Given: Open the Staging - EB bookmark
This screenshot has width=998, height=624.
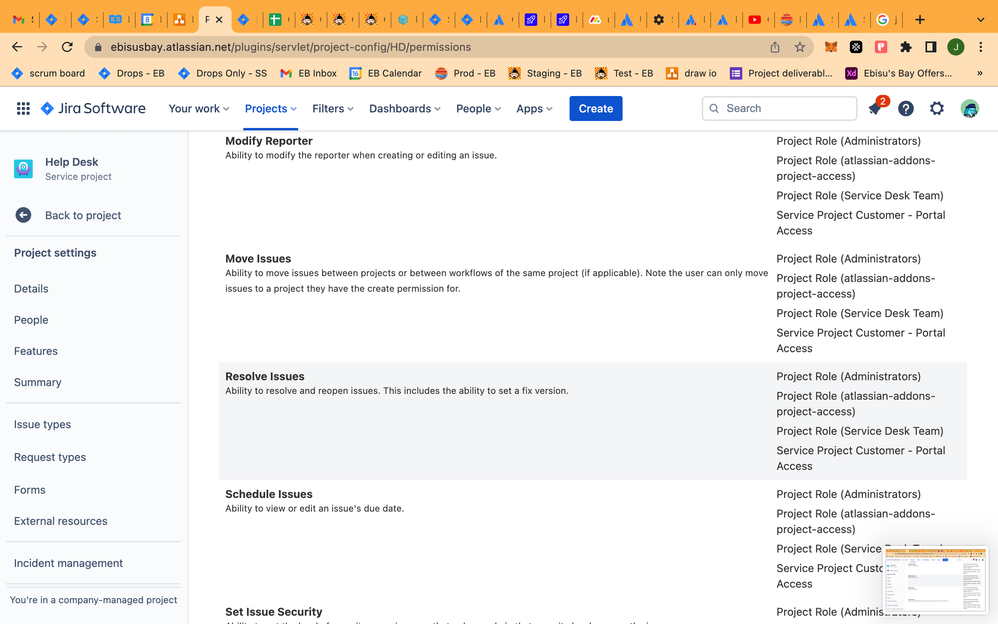Looking at the screenshot, I should tap(545, 73).
